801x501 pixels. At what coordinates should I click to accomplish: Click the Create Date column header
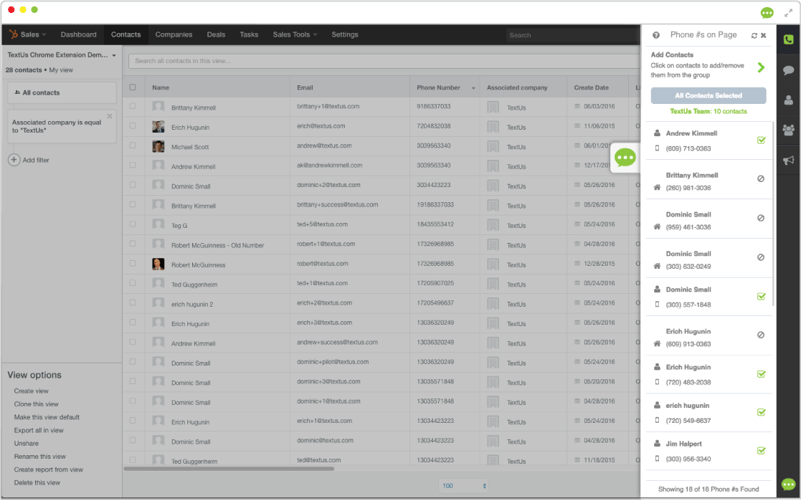pyautogui.click(x=591, y=88)
